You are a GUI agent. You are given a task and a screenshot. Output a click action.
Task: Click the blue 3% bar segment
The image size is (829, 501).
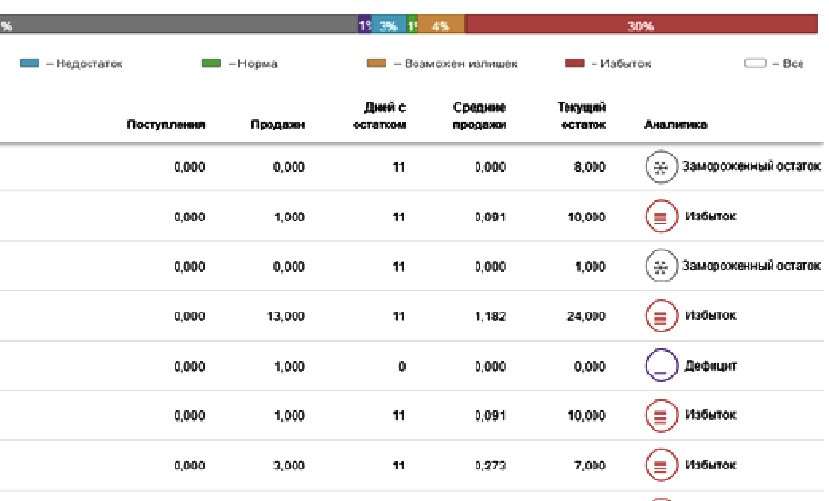coord(389,25)
